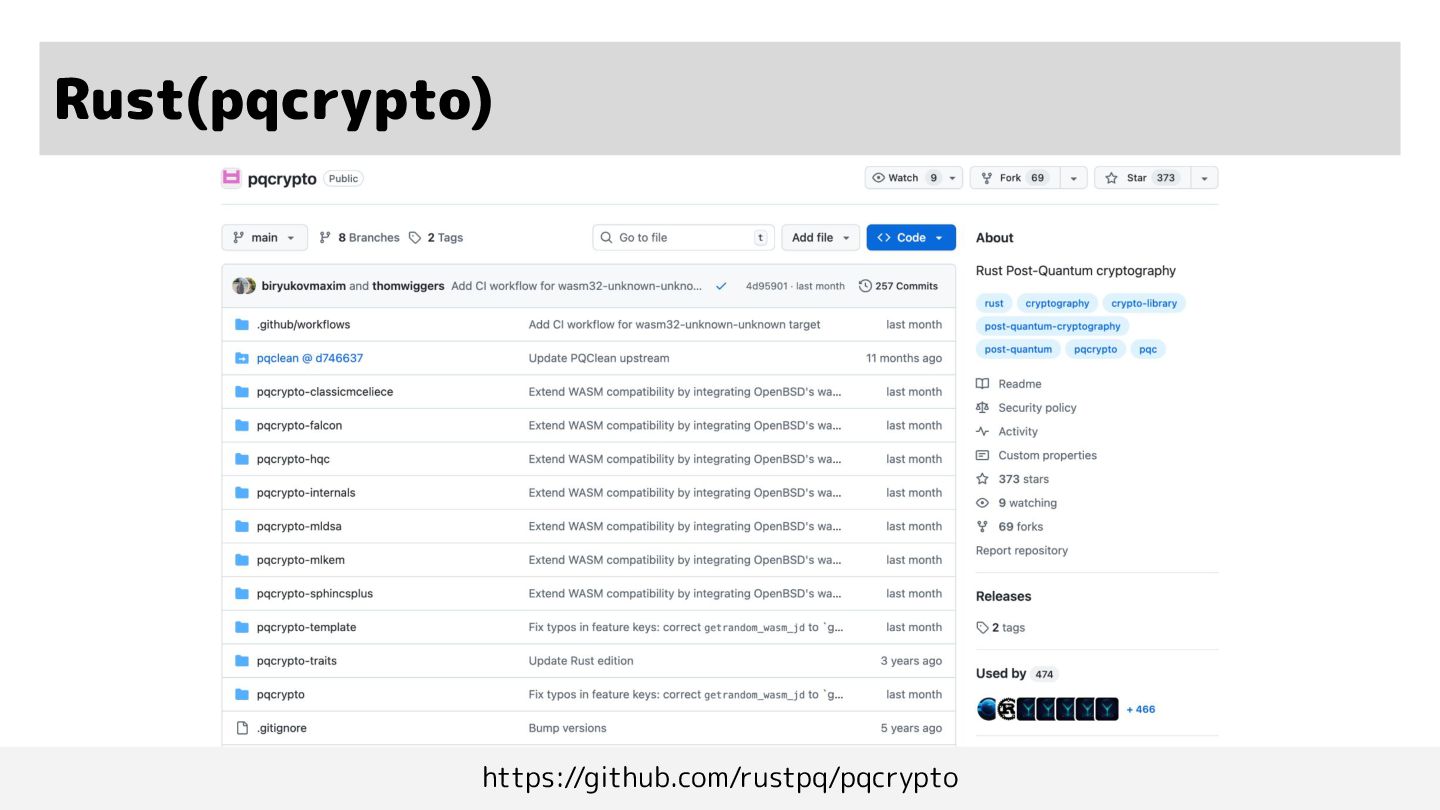Click Report repository link

click(x=1022, y=551)
